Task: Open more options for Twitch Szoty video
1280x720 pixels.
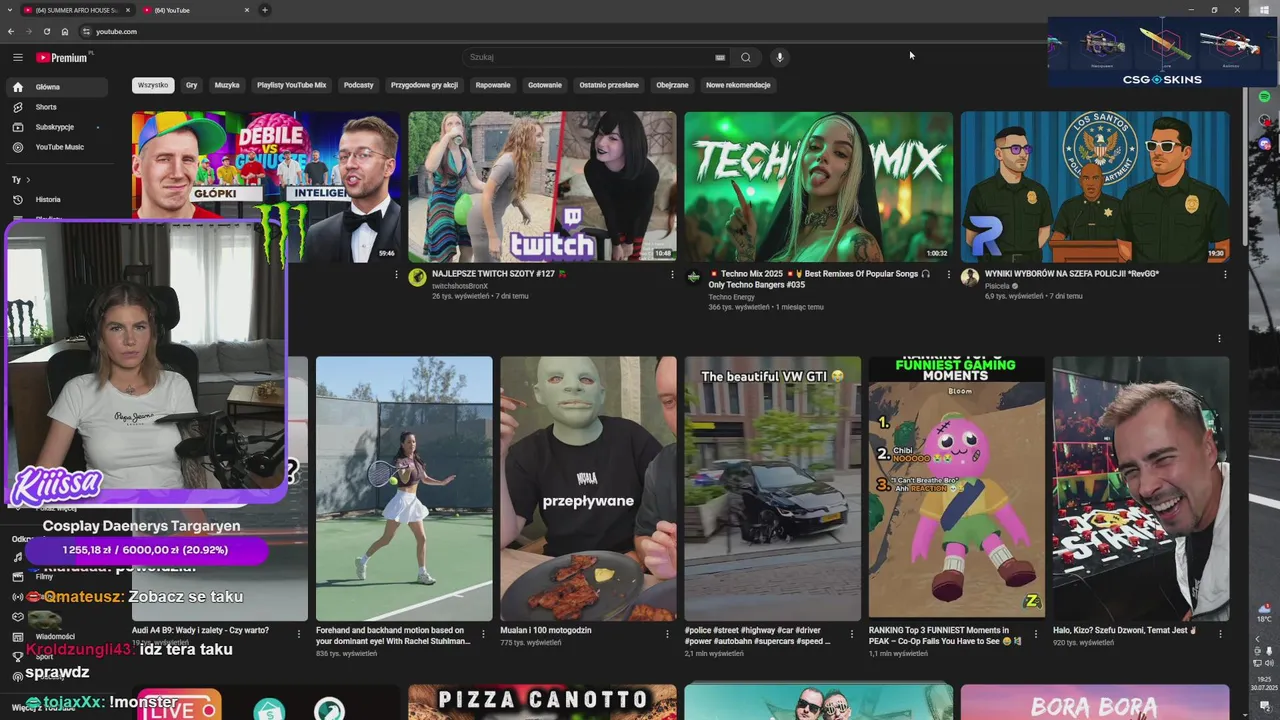Action: coord(672,274)
